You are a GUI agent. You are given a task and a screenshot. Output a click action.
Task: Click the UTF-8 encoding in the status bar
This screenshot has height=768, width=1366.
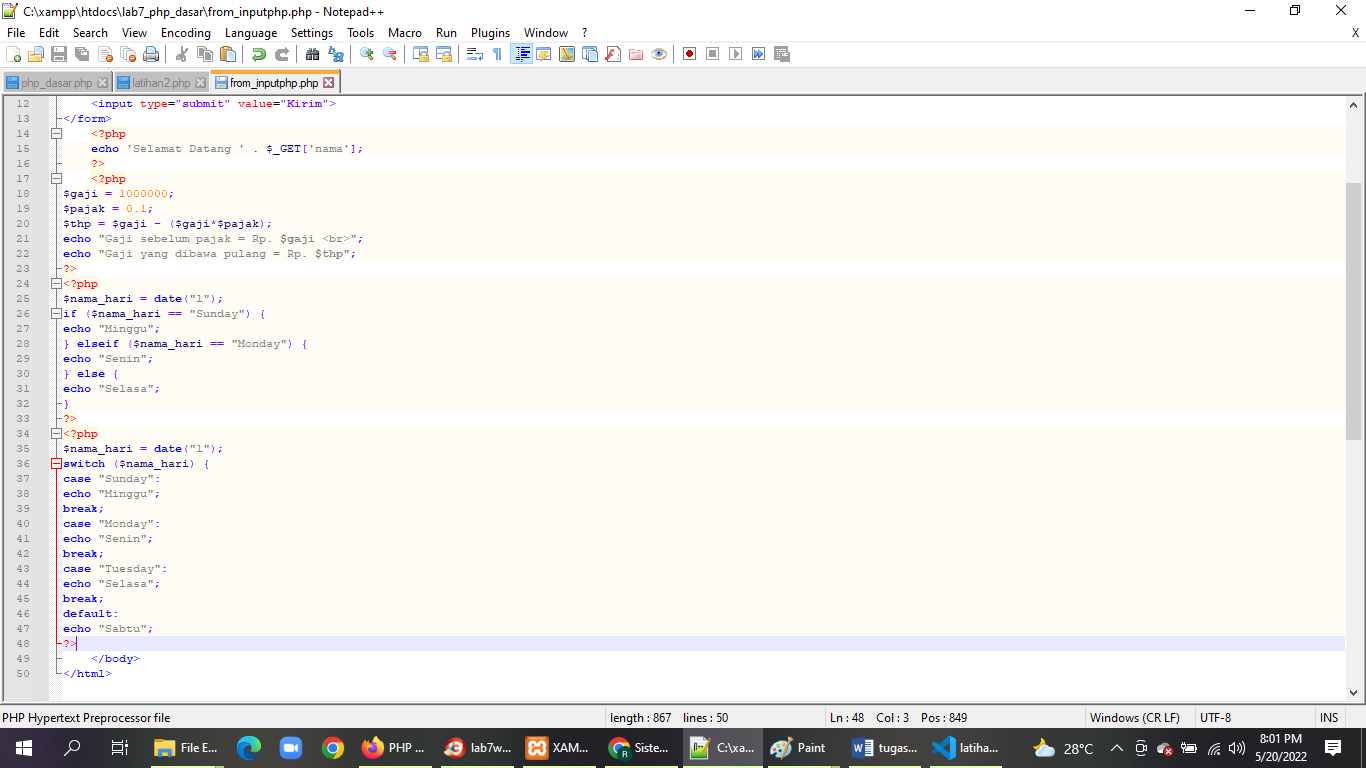(1216, 718)
